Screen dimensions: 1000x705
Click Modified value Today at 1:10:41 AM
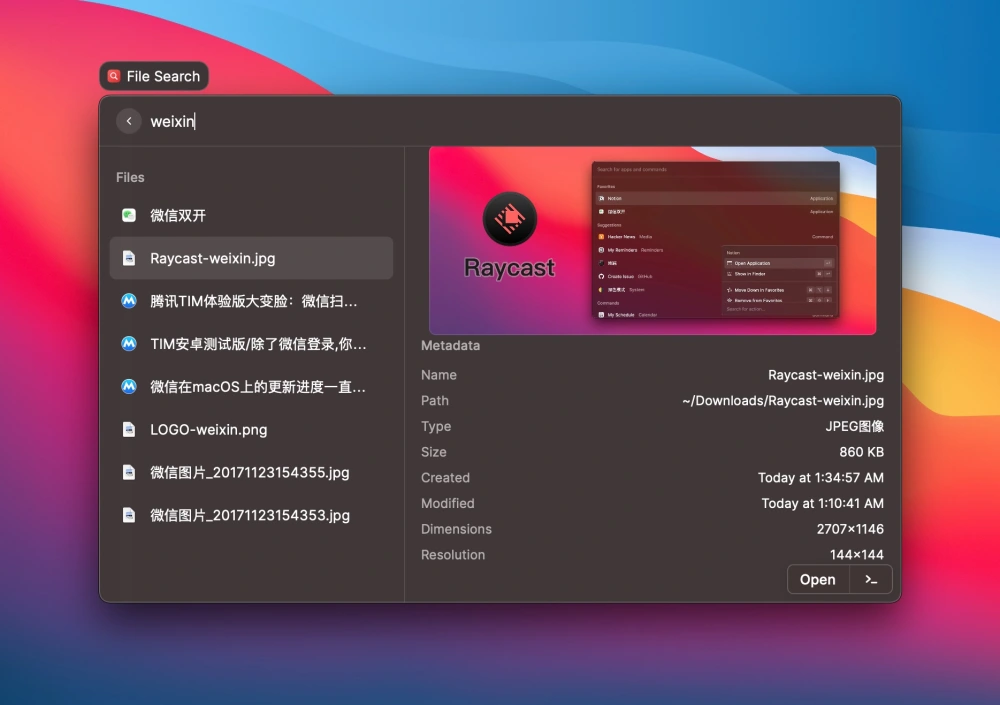pos(823,503)
